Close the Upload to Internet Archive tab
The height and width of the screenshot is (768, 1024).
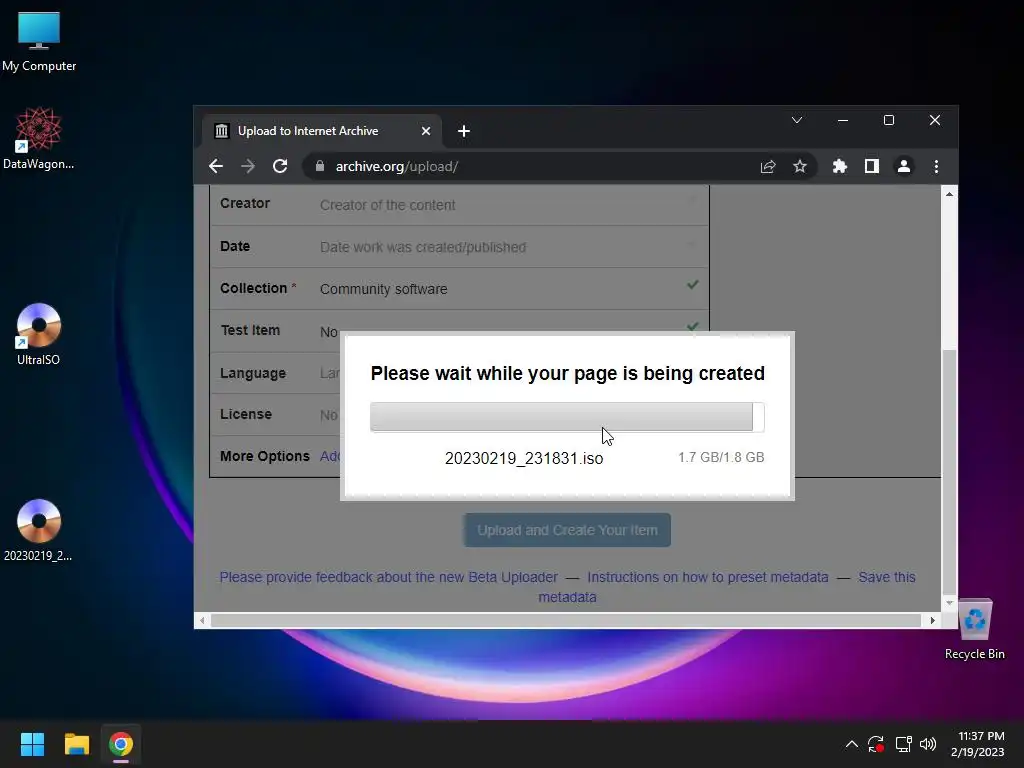click(x=426, y=131)
